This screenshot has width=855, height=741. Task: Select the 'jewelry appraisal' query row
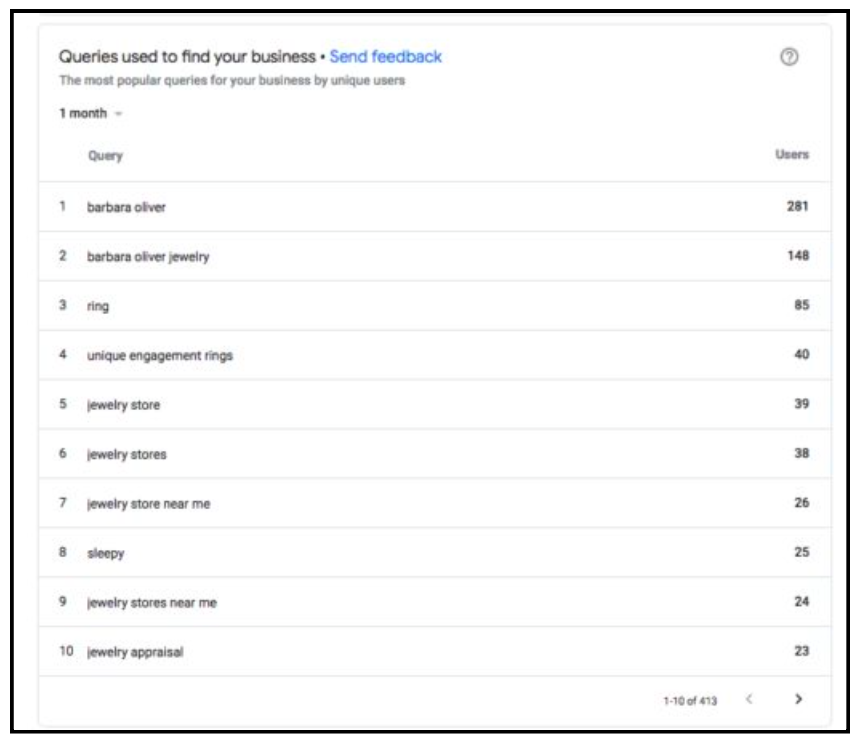(x=435, y=652)
